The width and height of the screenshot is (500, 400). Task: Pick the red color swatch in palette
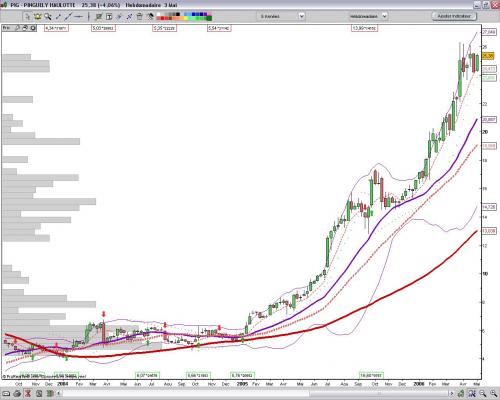coord(162,18)
